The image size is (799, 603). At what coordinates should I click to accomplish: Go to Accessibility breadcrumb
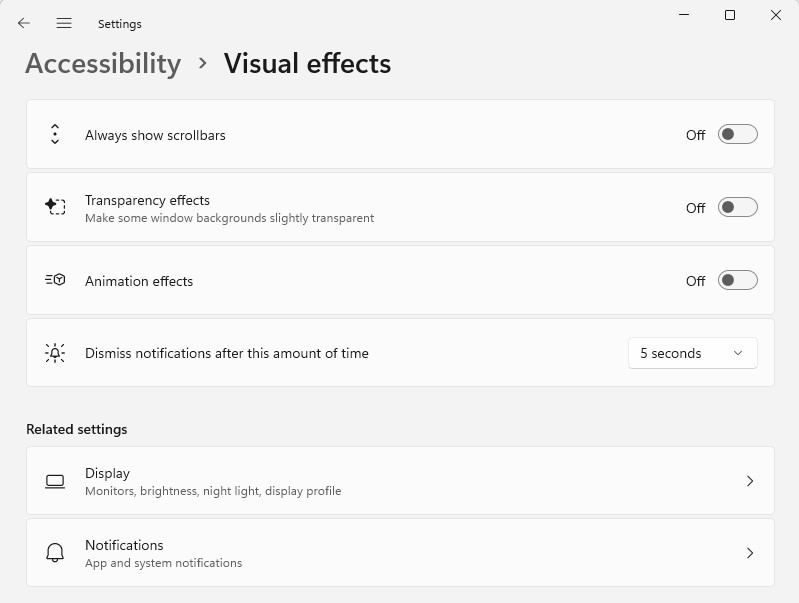103,63
